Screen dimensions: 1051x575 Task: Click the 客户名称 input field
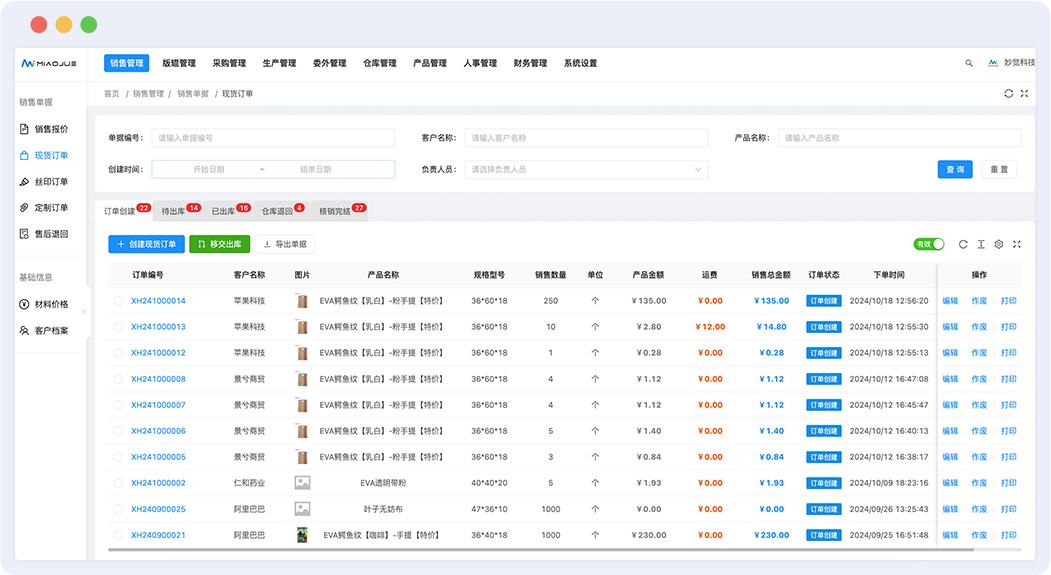[x=586, y=138]
